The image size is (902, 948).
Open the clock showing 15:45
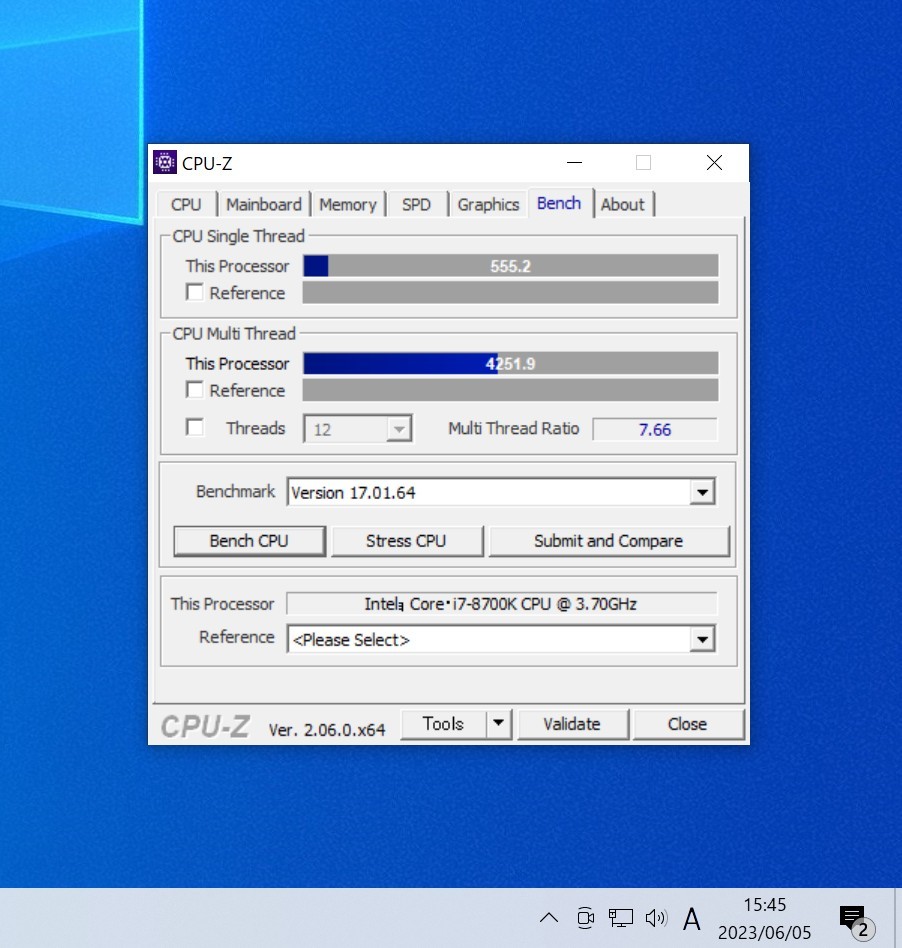(x=764, y=918)
